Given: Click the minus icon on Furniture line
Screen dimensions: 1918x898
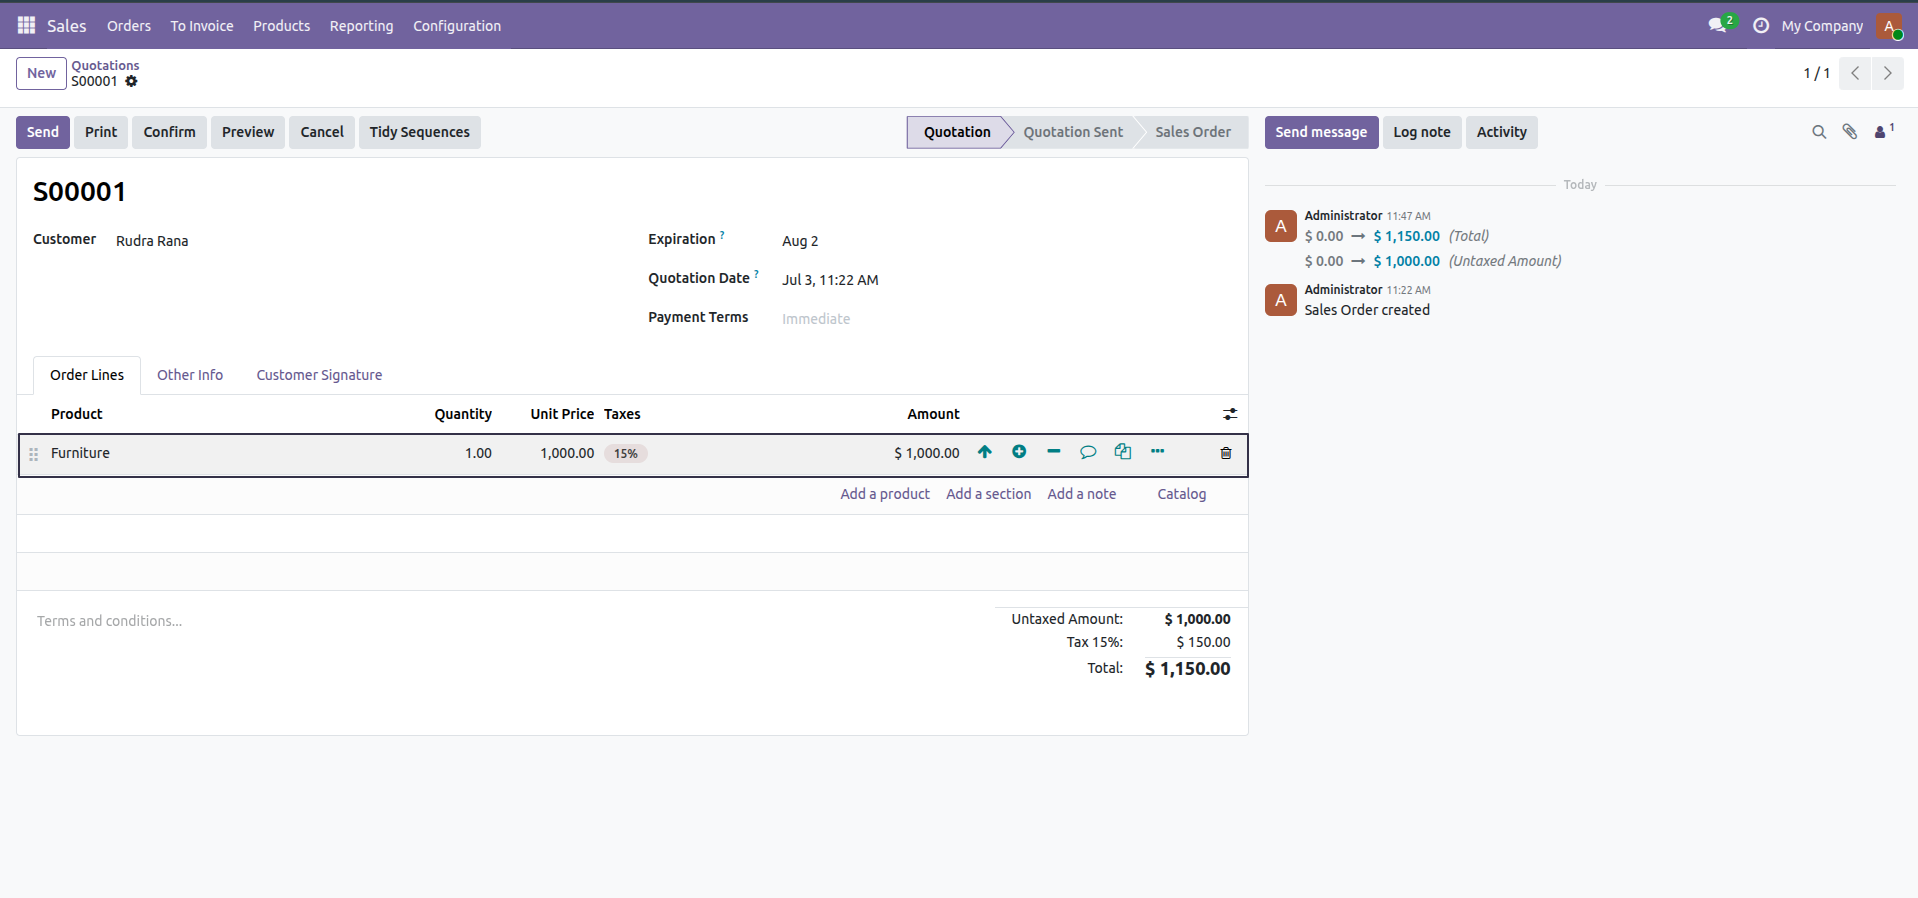Looking at the screenshot, I should tap(1054, 452).
